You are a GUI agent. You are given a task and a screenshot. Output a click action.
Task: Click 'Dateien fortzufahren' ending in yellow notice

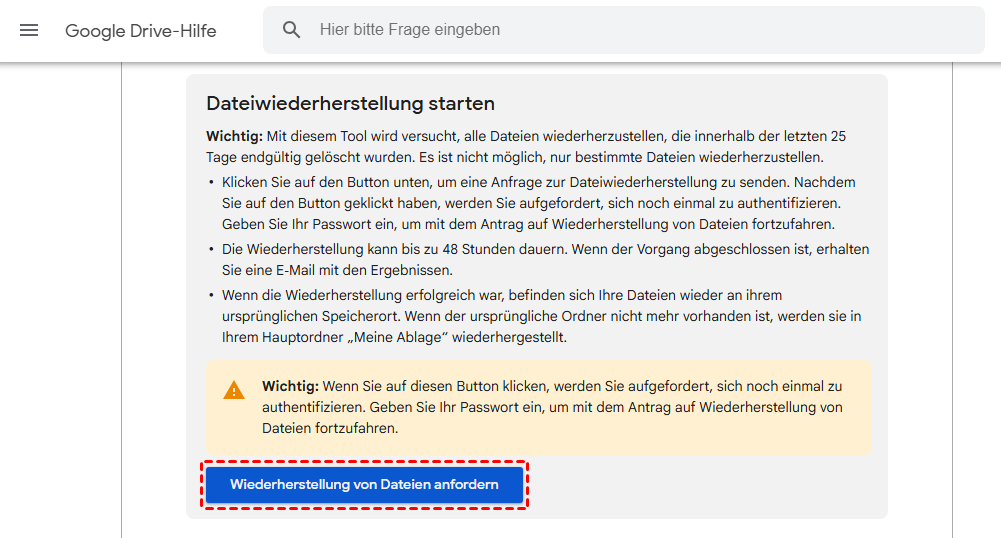tap(330, 428)
